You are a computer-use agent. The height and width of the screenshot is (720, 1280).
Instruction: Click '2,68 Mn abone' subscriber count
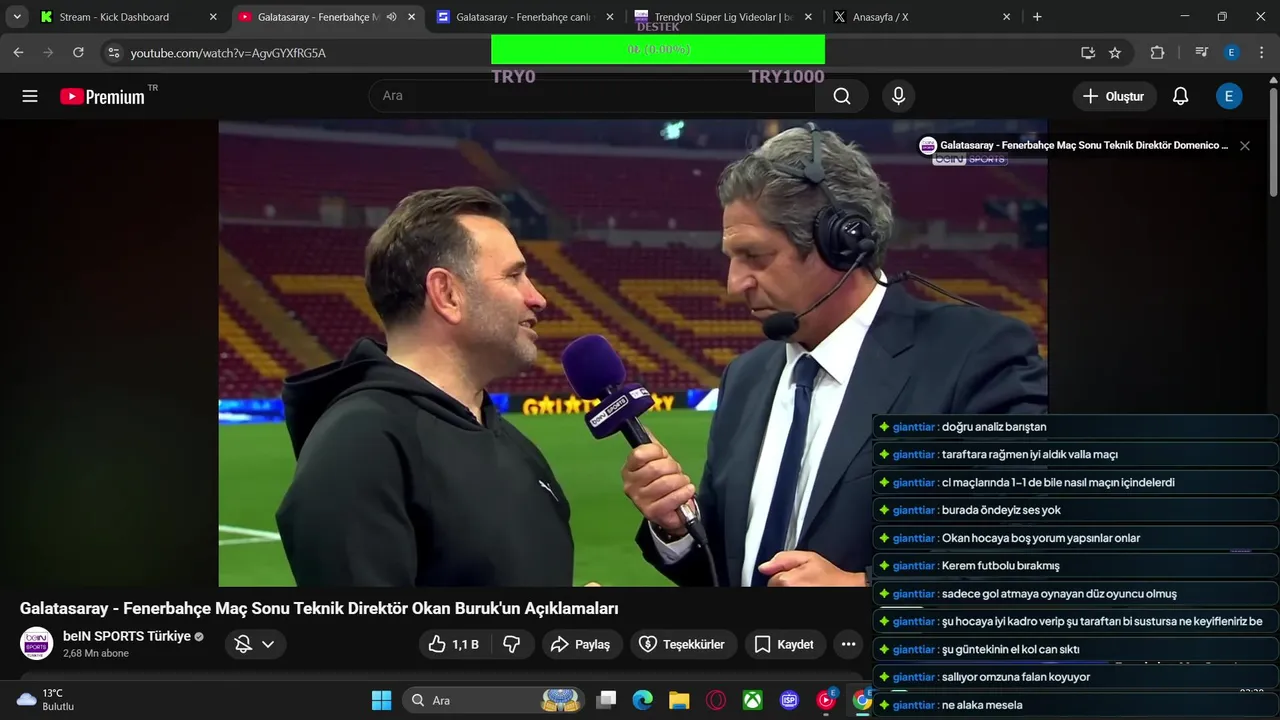click(96, 654)
